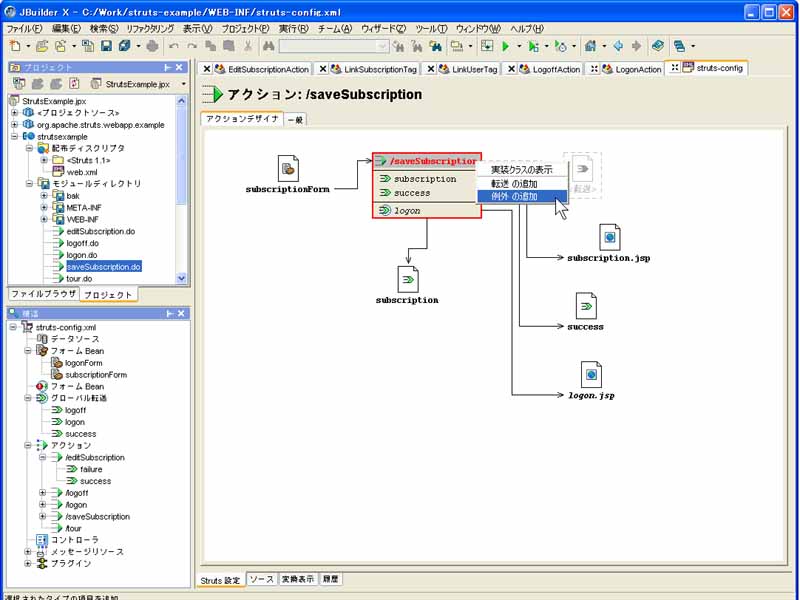Screen dimensions: 800x600
Task: Click the Cut scissors icon
Action: (x=248, y=46)
